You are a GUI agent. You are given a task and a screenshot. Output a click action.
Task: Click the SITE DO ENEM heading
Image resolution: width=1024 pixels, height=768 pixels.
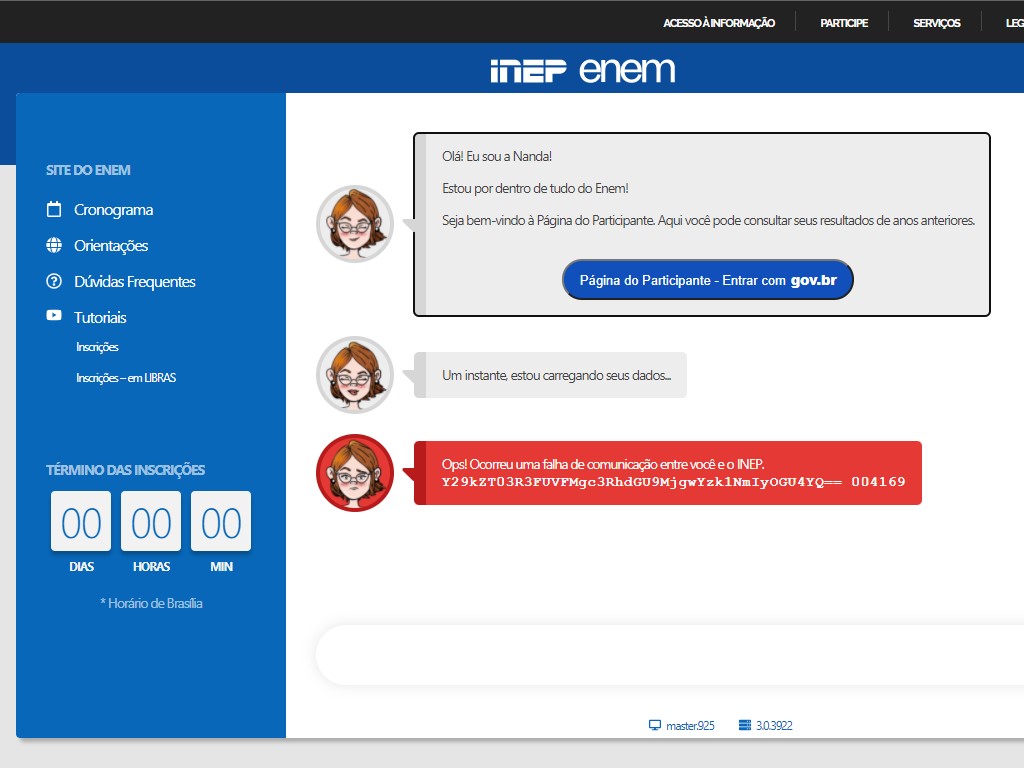click(x=88, y=170)
